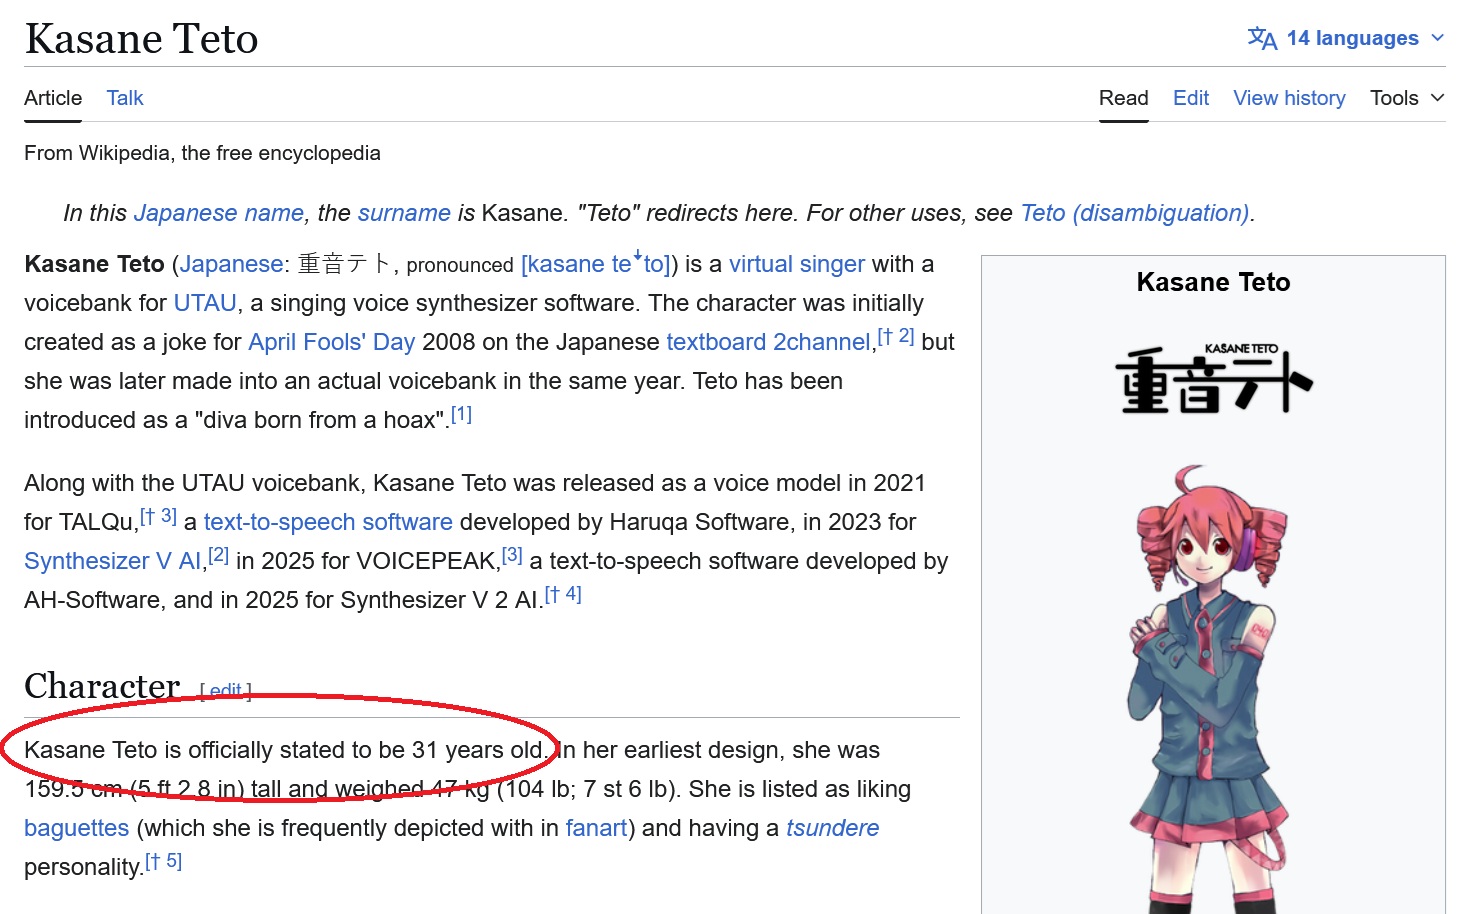Follow the fanart link
The height and width of the screenshot is (914, 1460).
point(596,828)
